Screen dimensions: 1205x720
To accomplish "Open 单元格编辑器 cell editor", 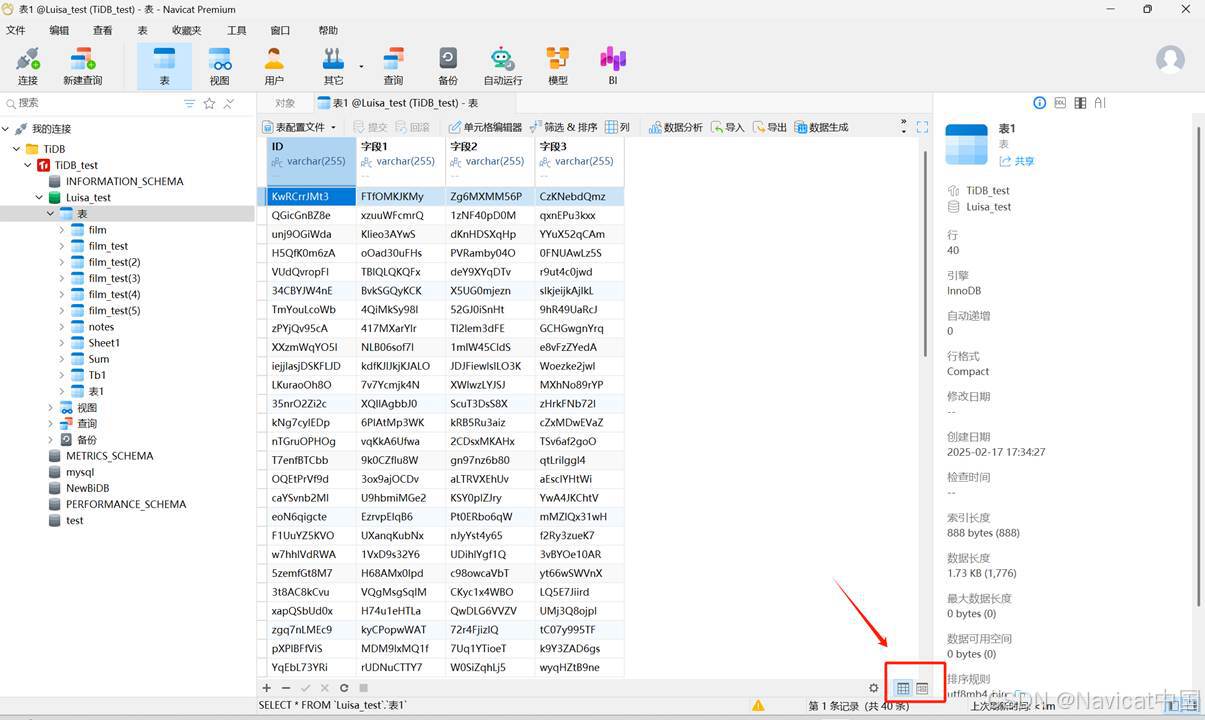I will (x=484, y=127).
